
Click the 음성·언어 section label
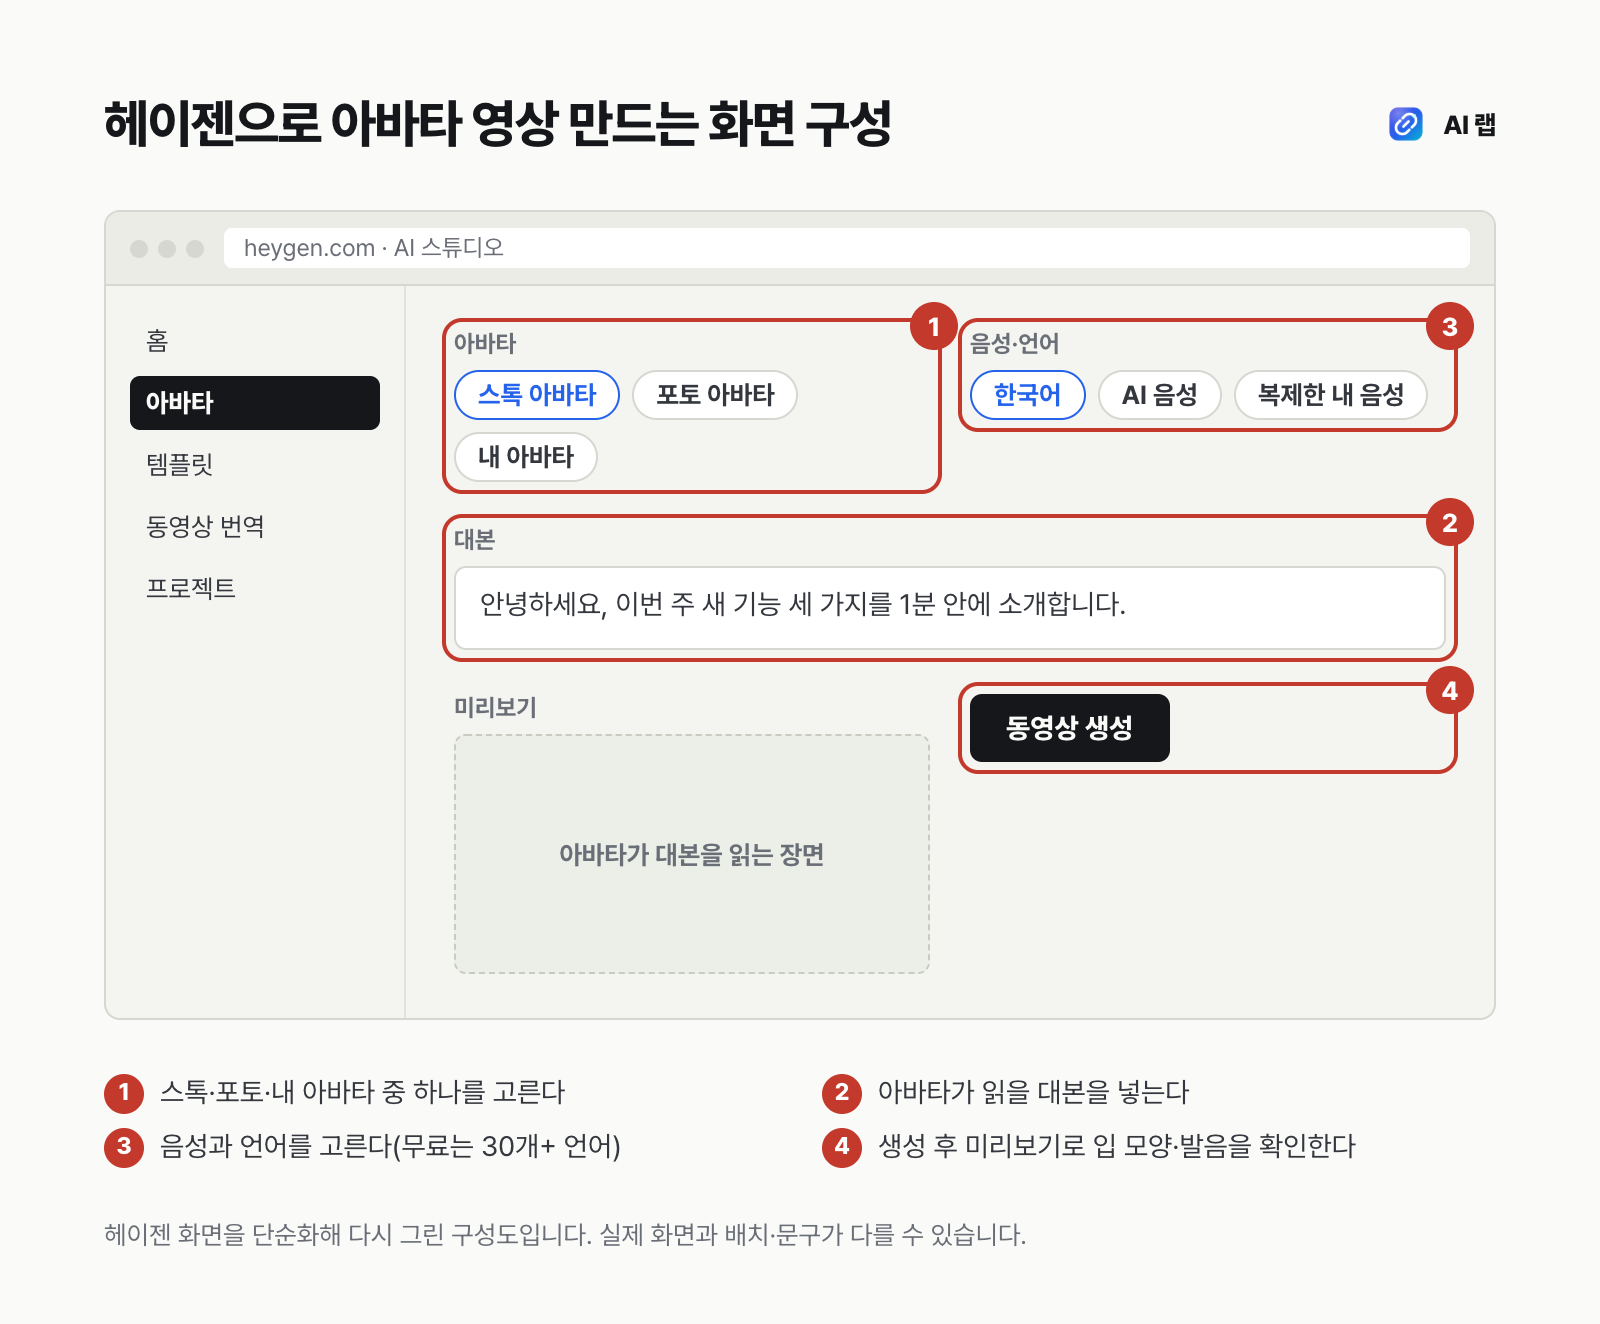point(1015,343)
